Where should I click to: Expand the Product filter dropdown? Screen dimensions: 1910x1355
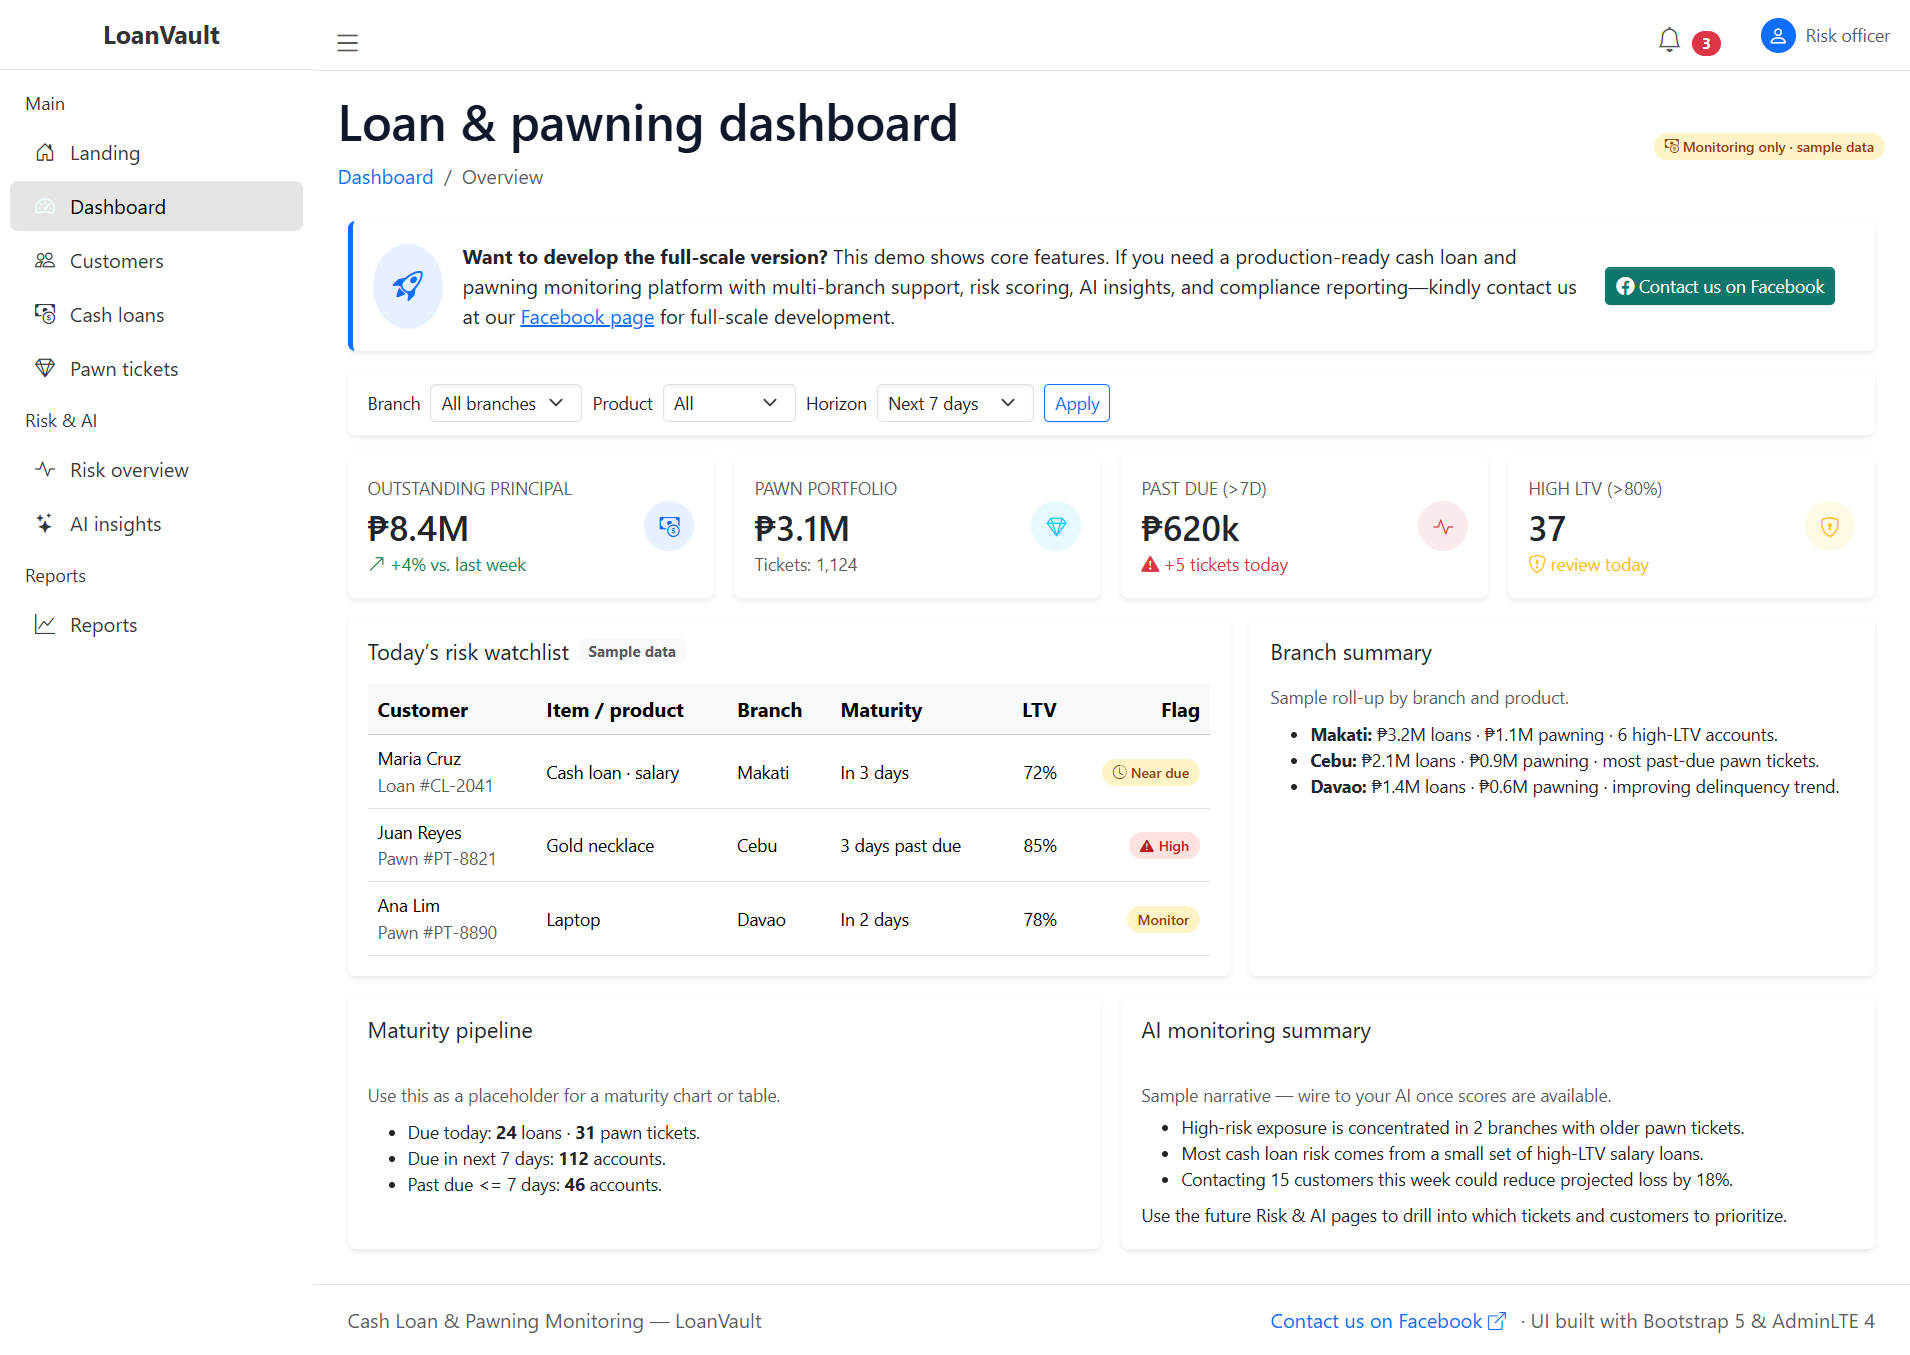(x=728, y=403)
